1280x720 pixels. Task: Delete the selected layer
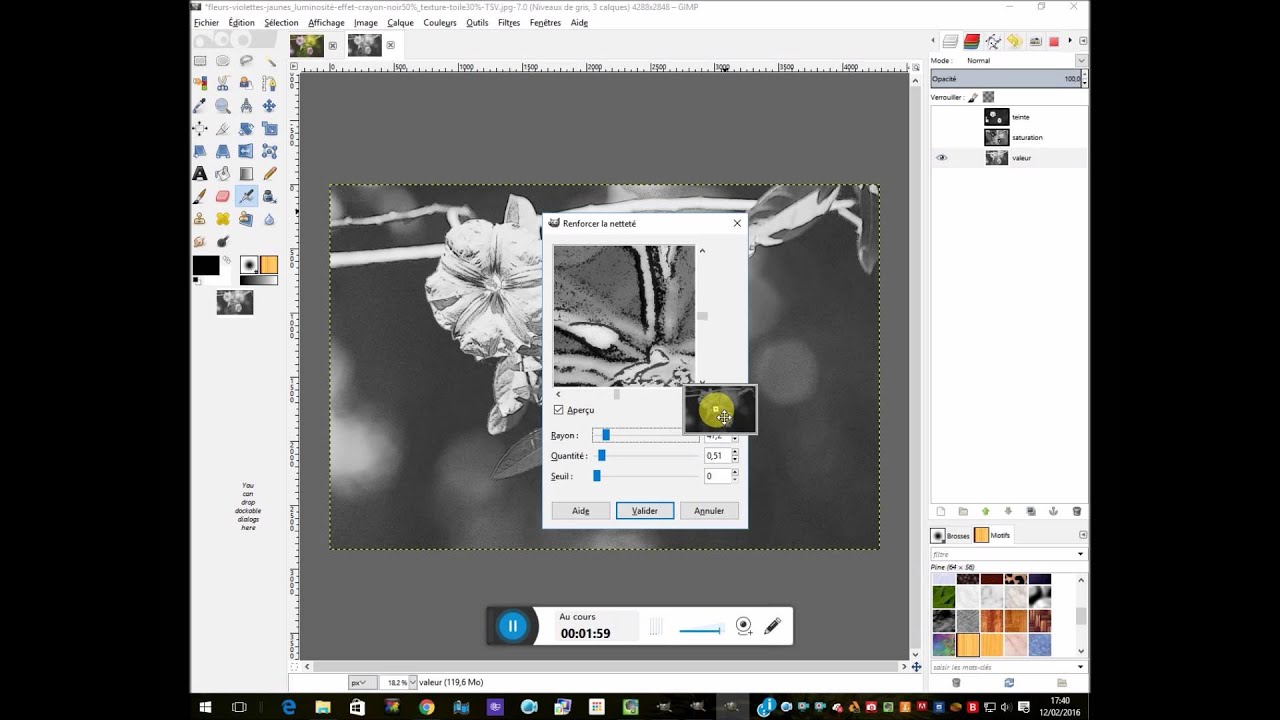tap(1077, 511)
